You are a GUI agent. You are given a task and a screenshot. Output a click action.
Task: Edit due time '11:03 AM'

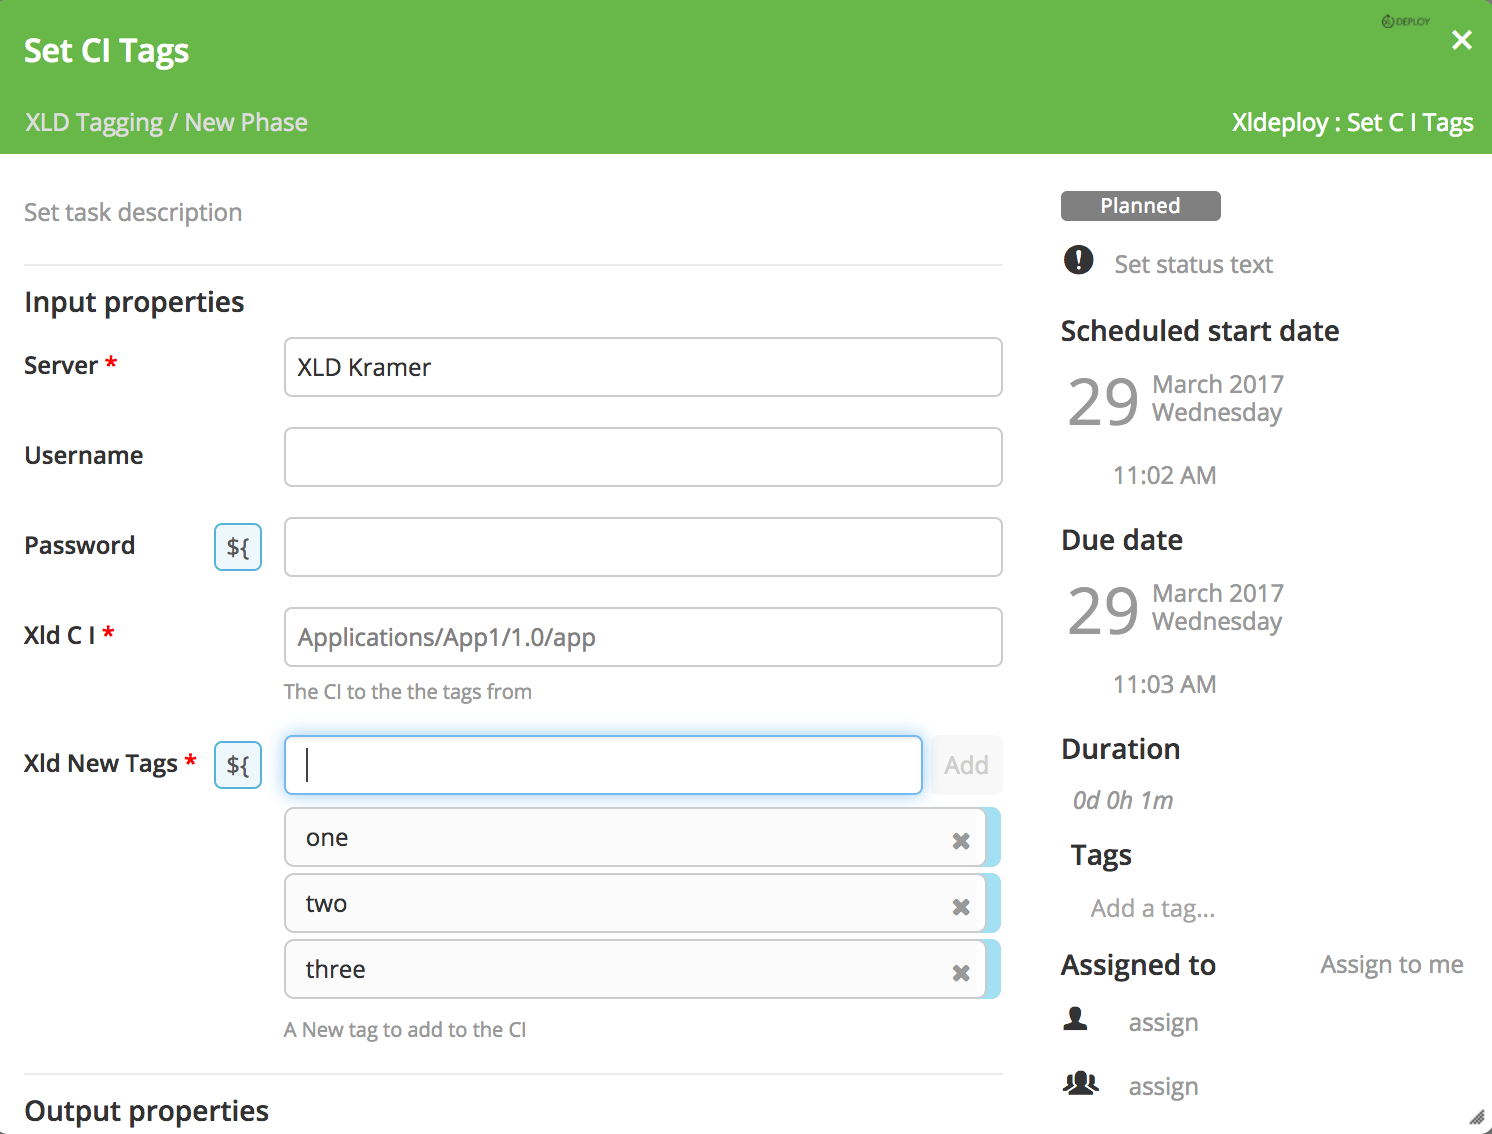coord(1164,684)
